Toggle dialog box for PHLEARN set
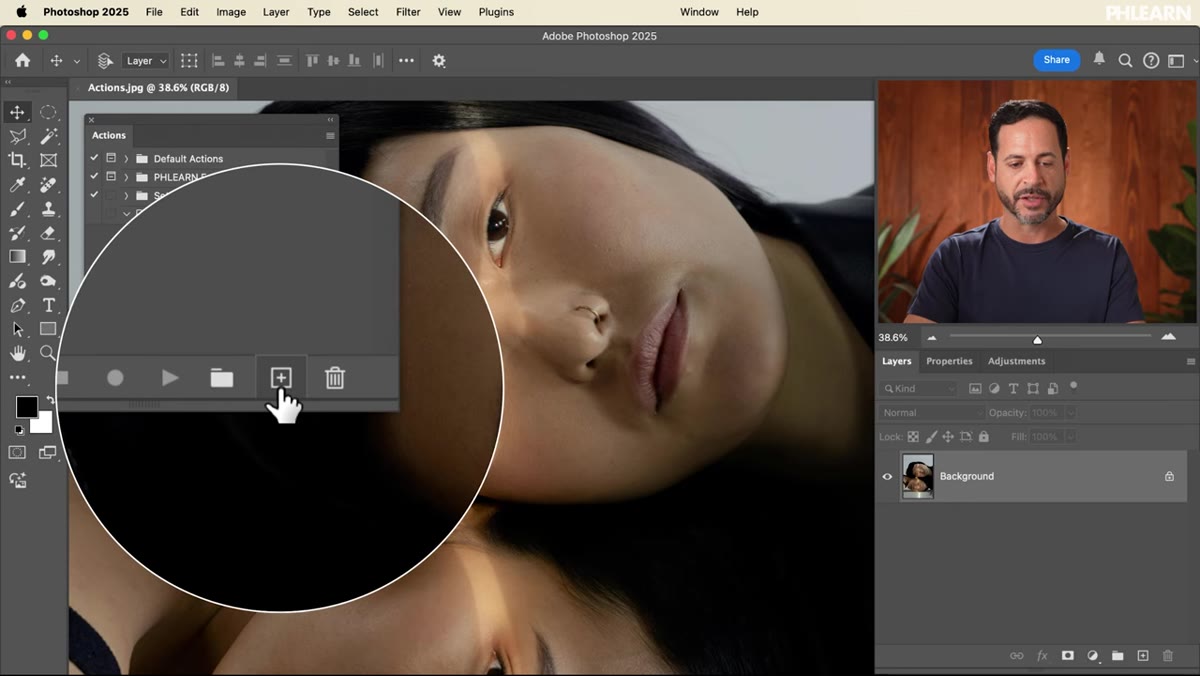This screenshot has height=676, width=1200. [111, 176]
